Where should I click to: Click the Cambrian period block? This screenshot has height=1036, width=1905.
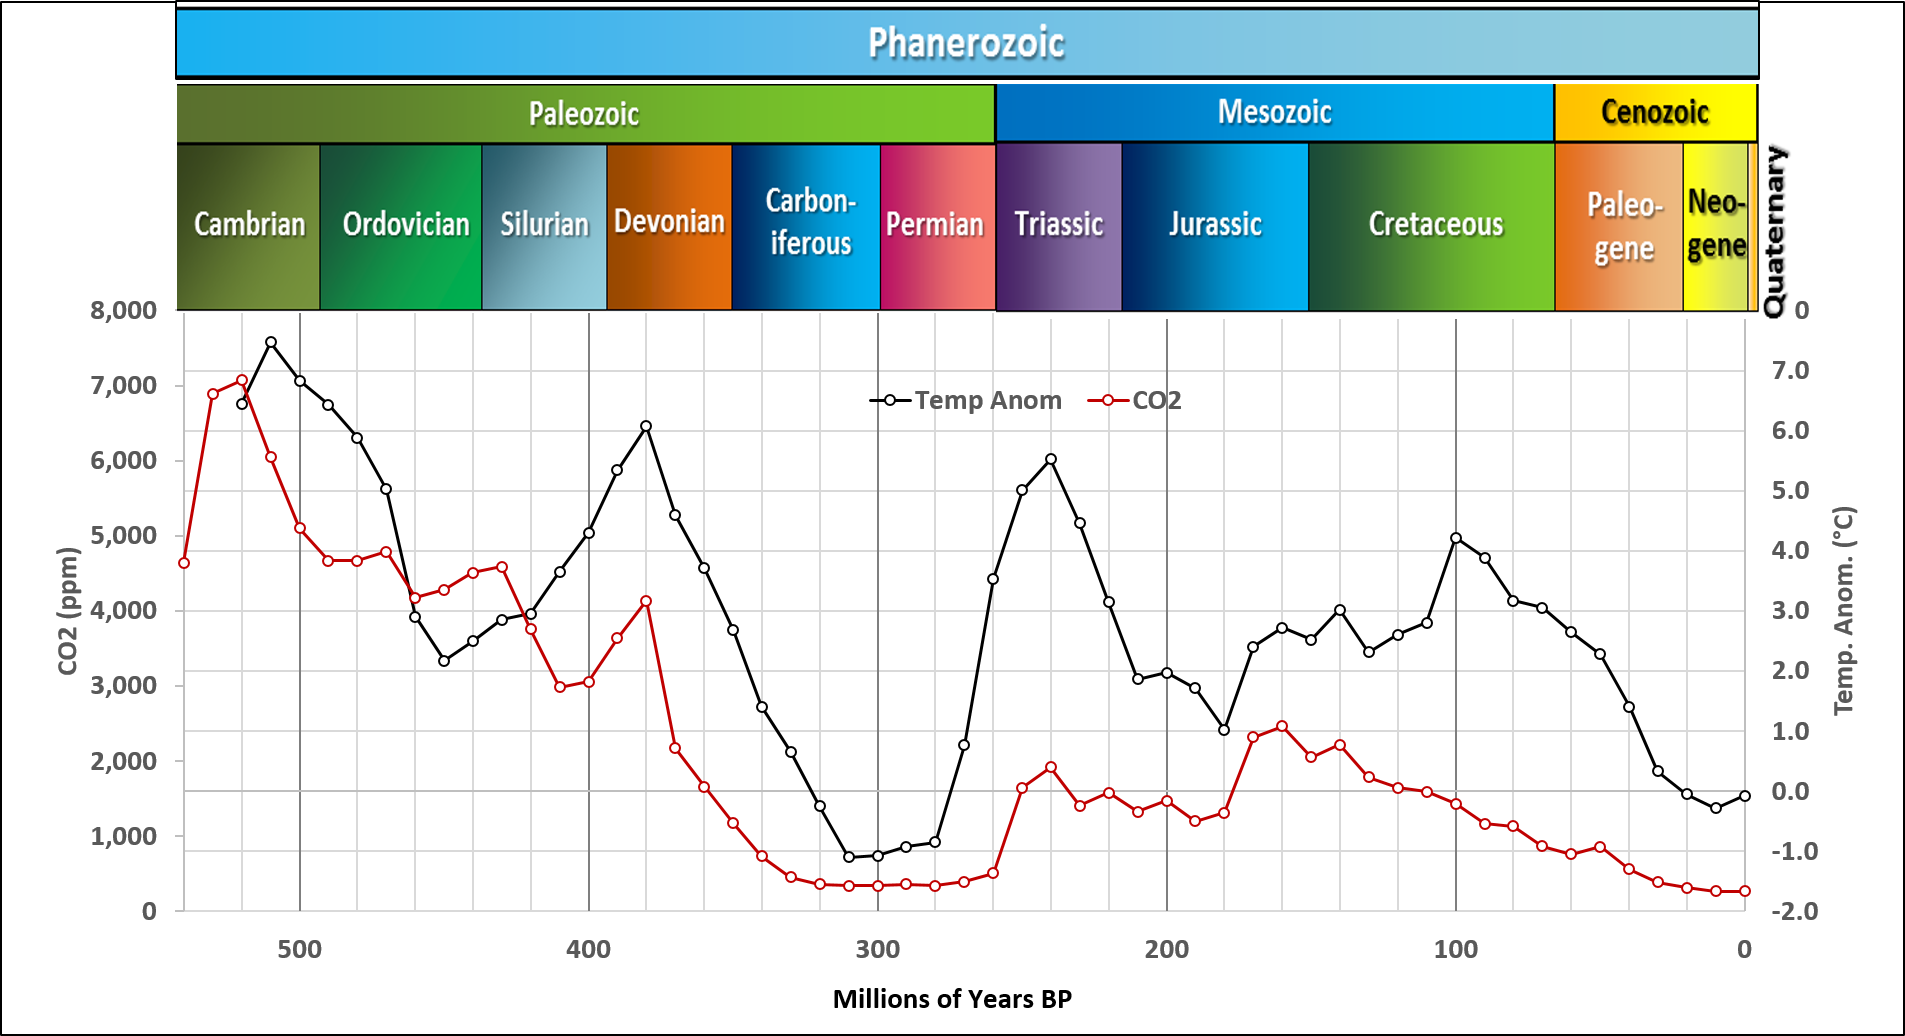(x=249, y=226)
